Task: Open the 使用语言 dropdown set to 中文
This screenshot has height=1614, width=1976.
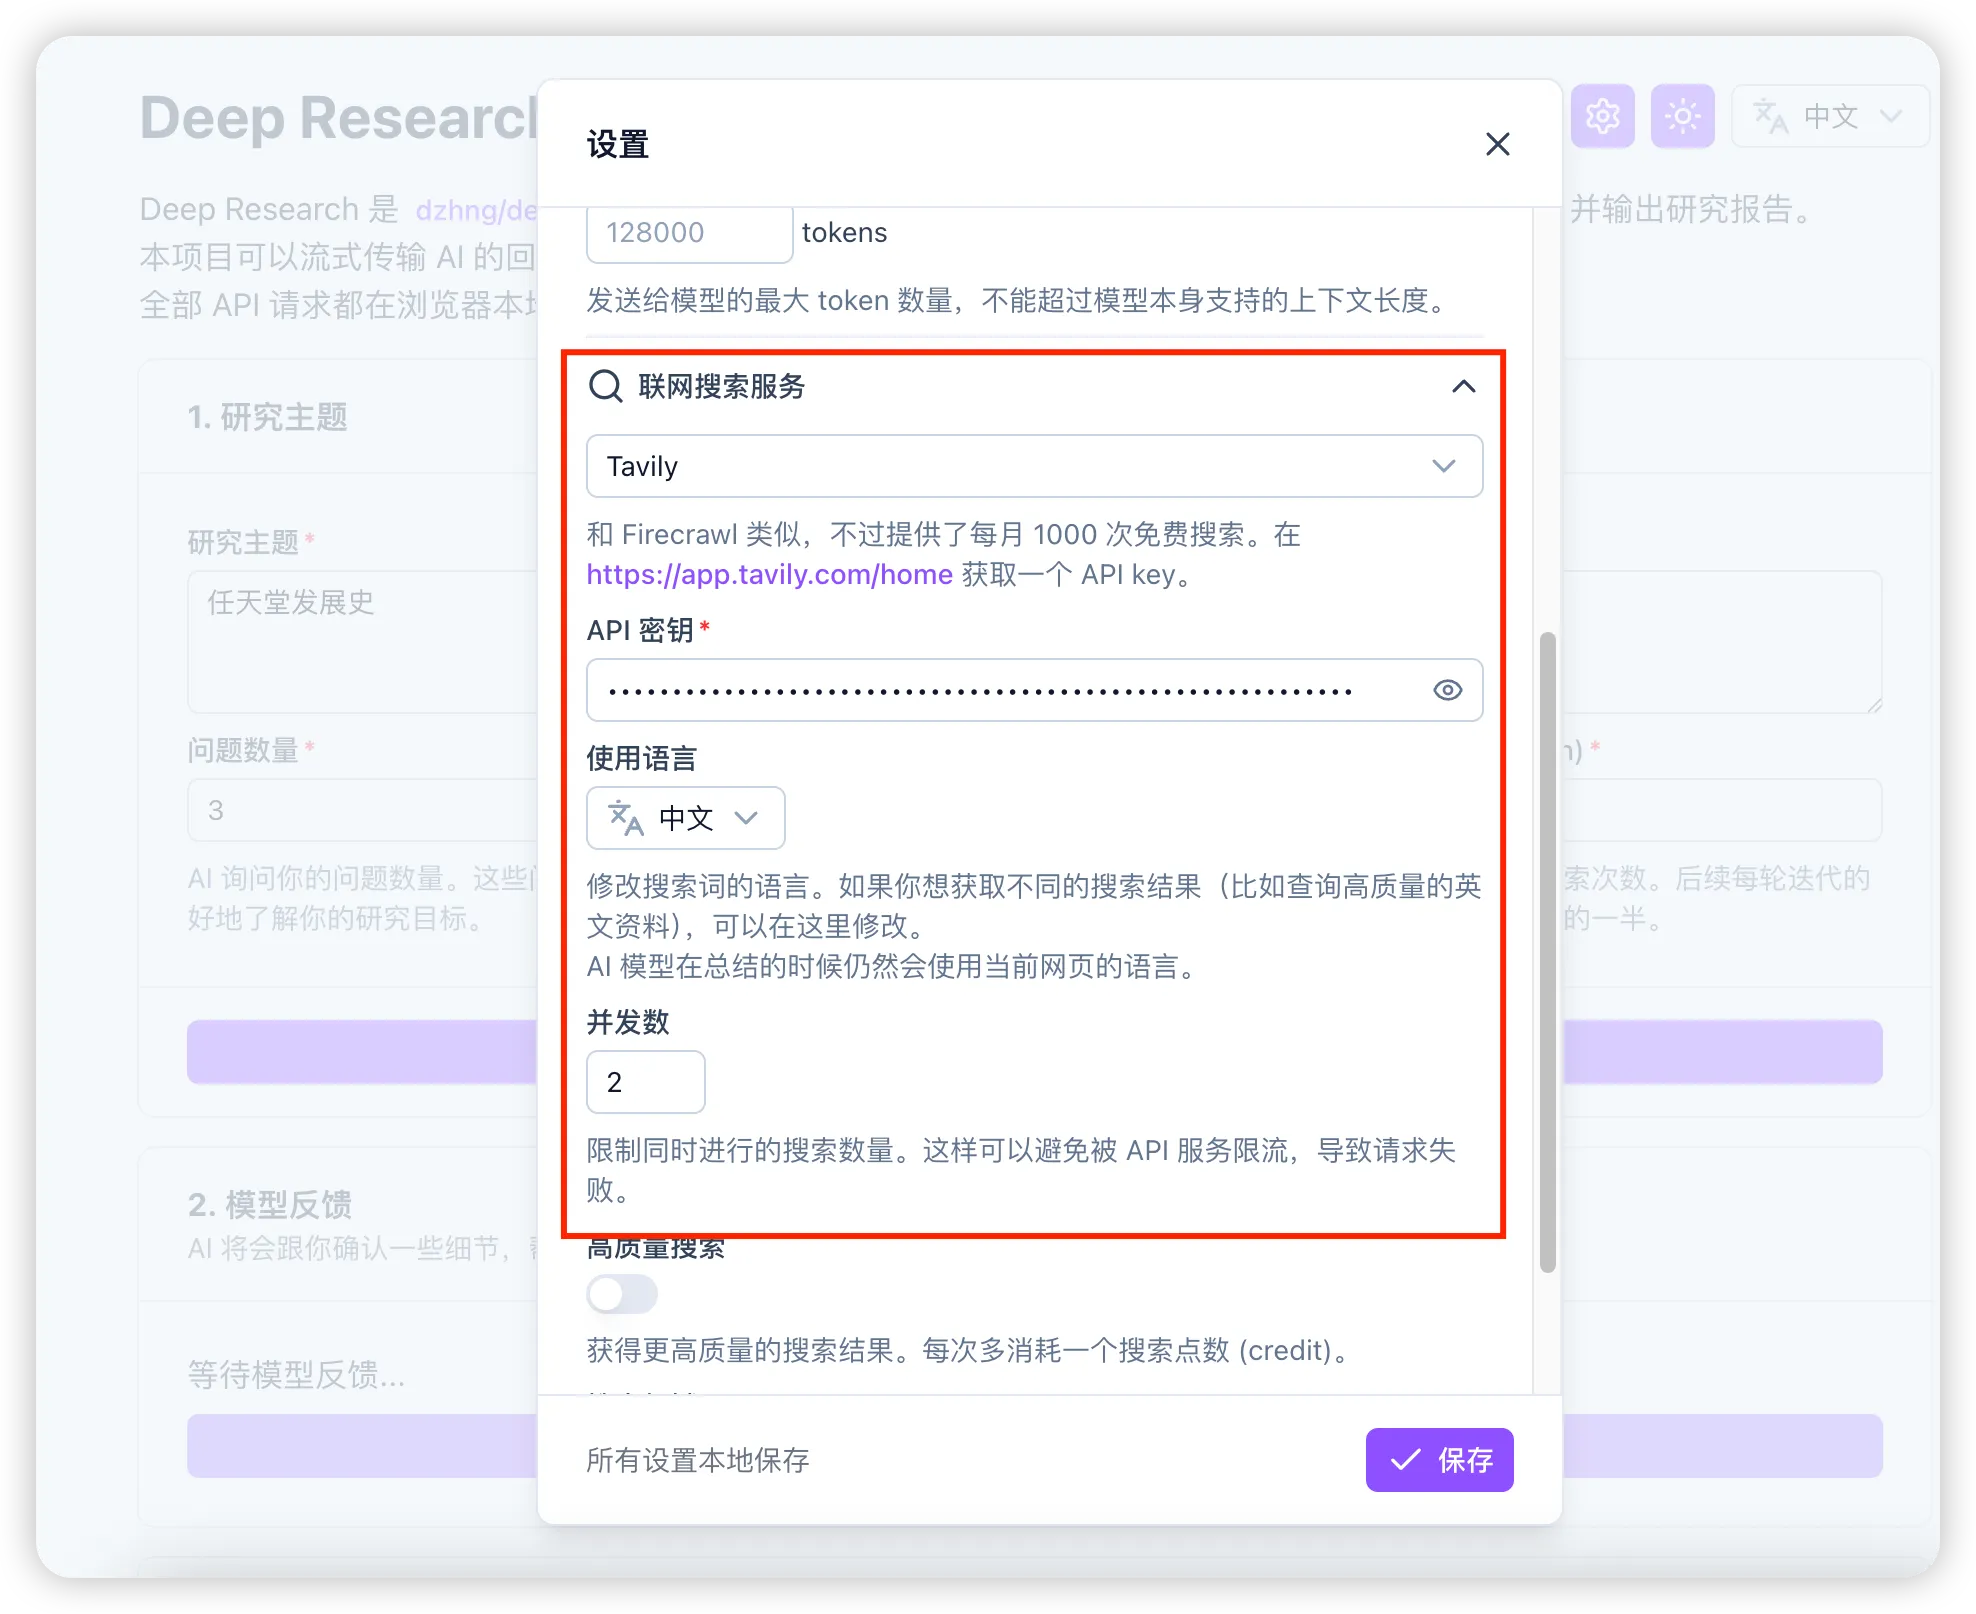Action: click(x=685, y=818)
